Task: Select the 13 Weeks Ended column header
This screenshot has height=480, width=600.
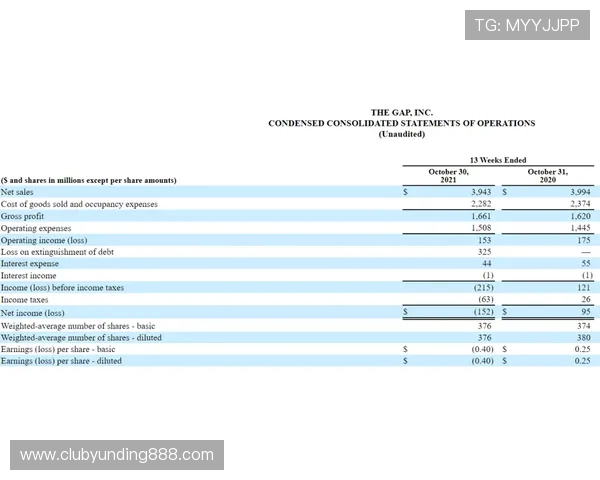Action: pyautogui.click(x=497, y=160)
